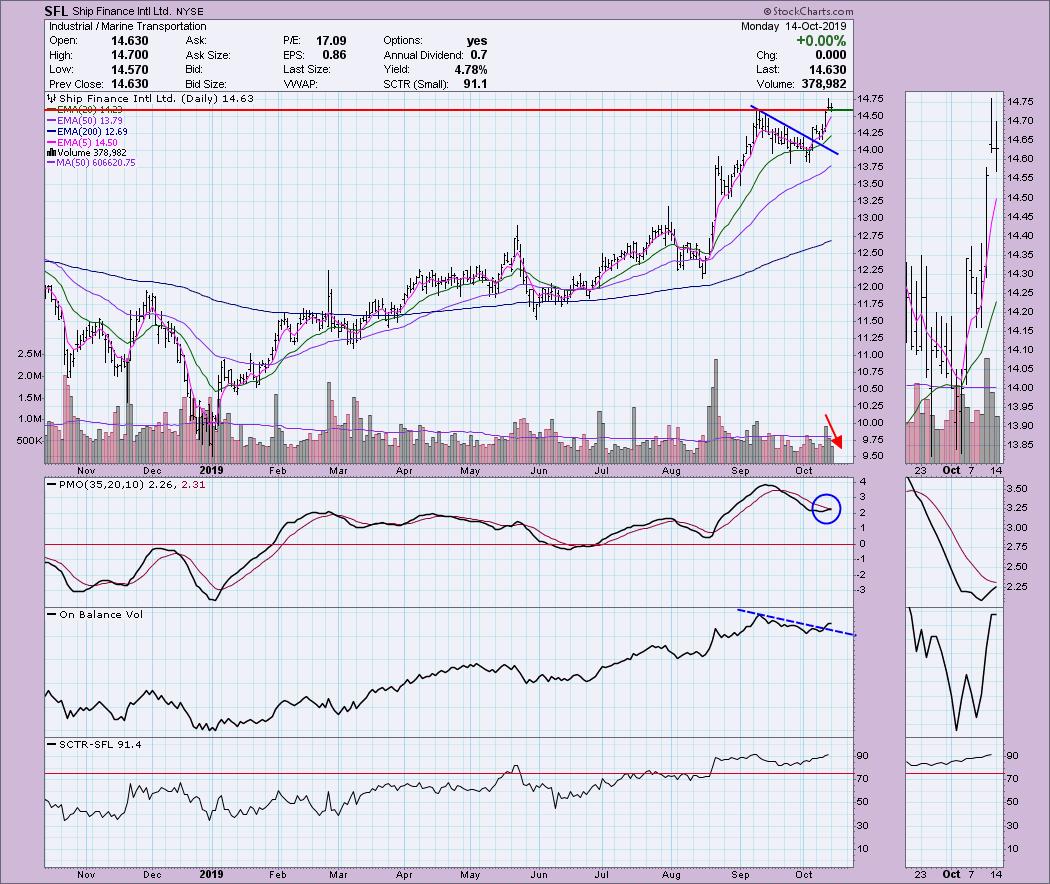1050x884 pixels.
Task: Select the 13.85 label in the zoomed price panel
Action: pyautogui.click(x=1020, y=445)
